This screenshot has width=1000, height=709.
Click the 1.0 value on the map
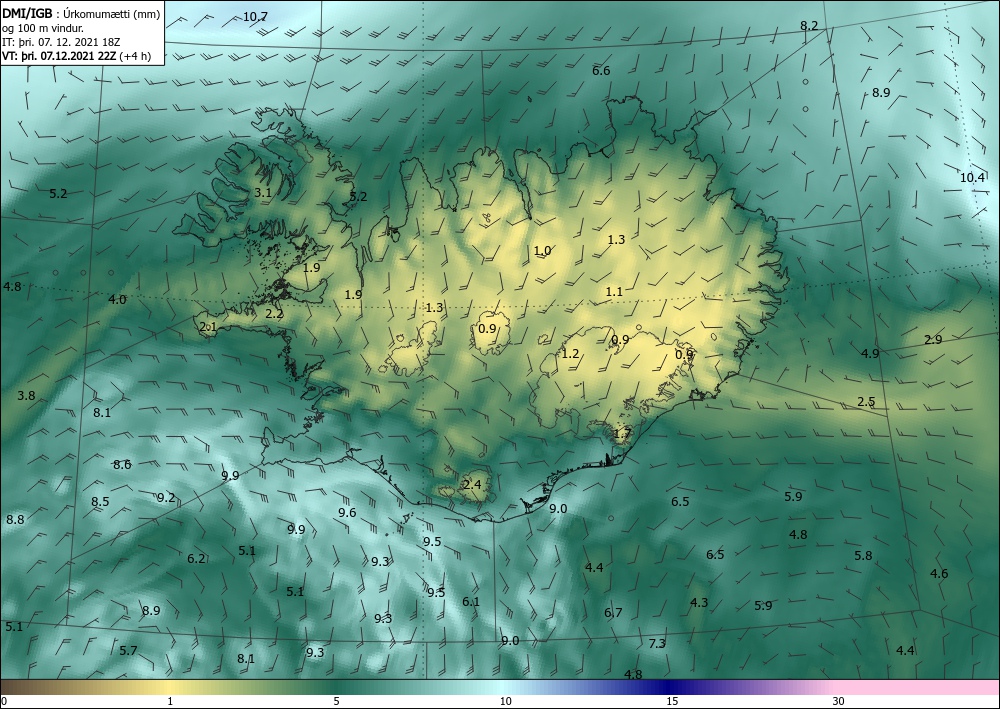pyautogui.click(x=543, y=251)
